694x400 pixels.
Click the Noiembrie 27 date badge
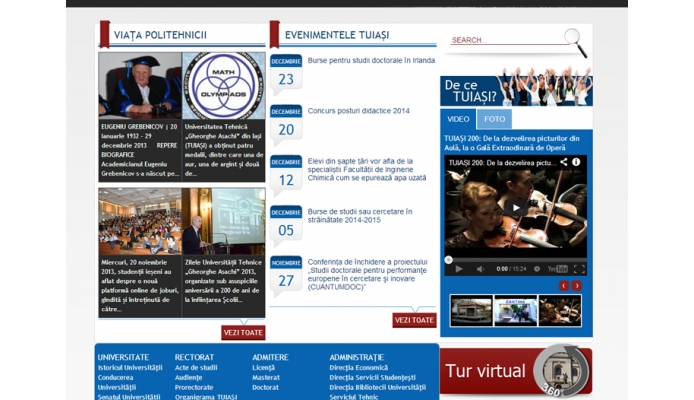[286, 276]
